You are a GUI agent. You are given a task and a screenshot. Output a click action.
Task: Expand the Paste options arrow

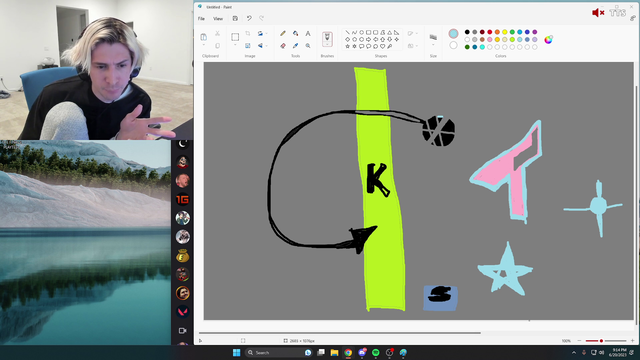click(x=204, y=45)
